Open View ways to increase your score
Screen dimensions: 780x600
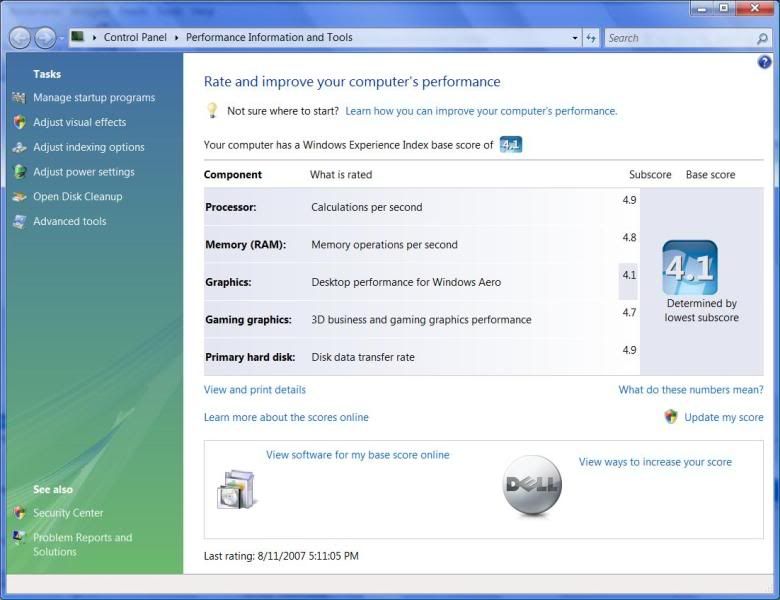[x=655, y=462]
